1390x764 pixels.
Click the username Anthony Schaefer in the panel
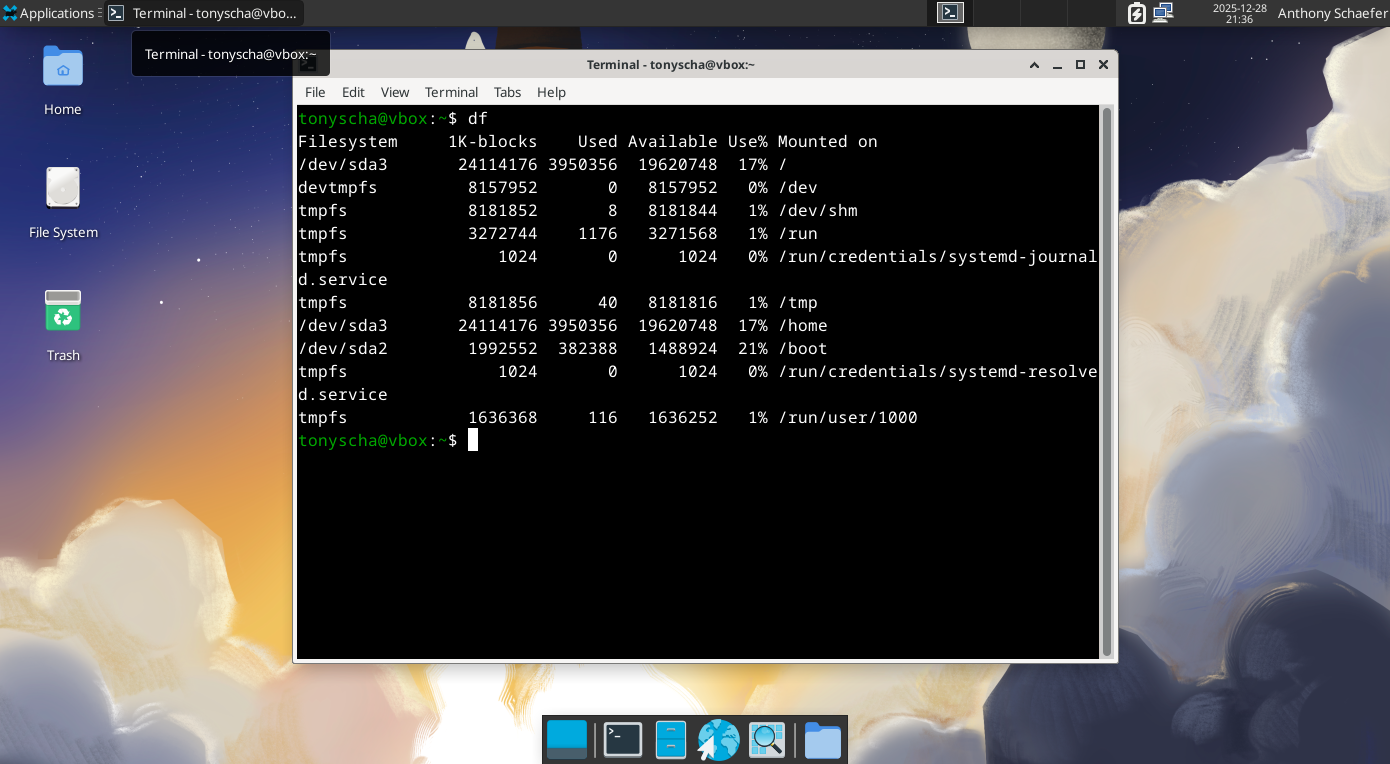coord(1331,13)
